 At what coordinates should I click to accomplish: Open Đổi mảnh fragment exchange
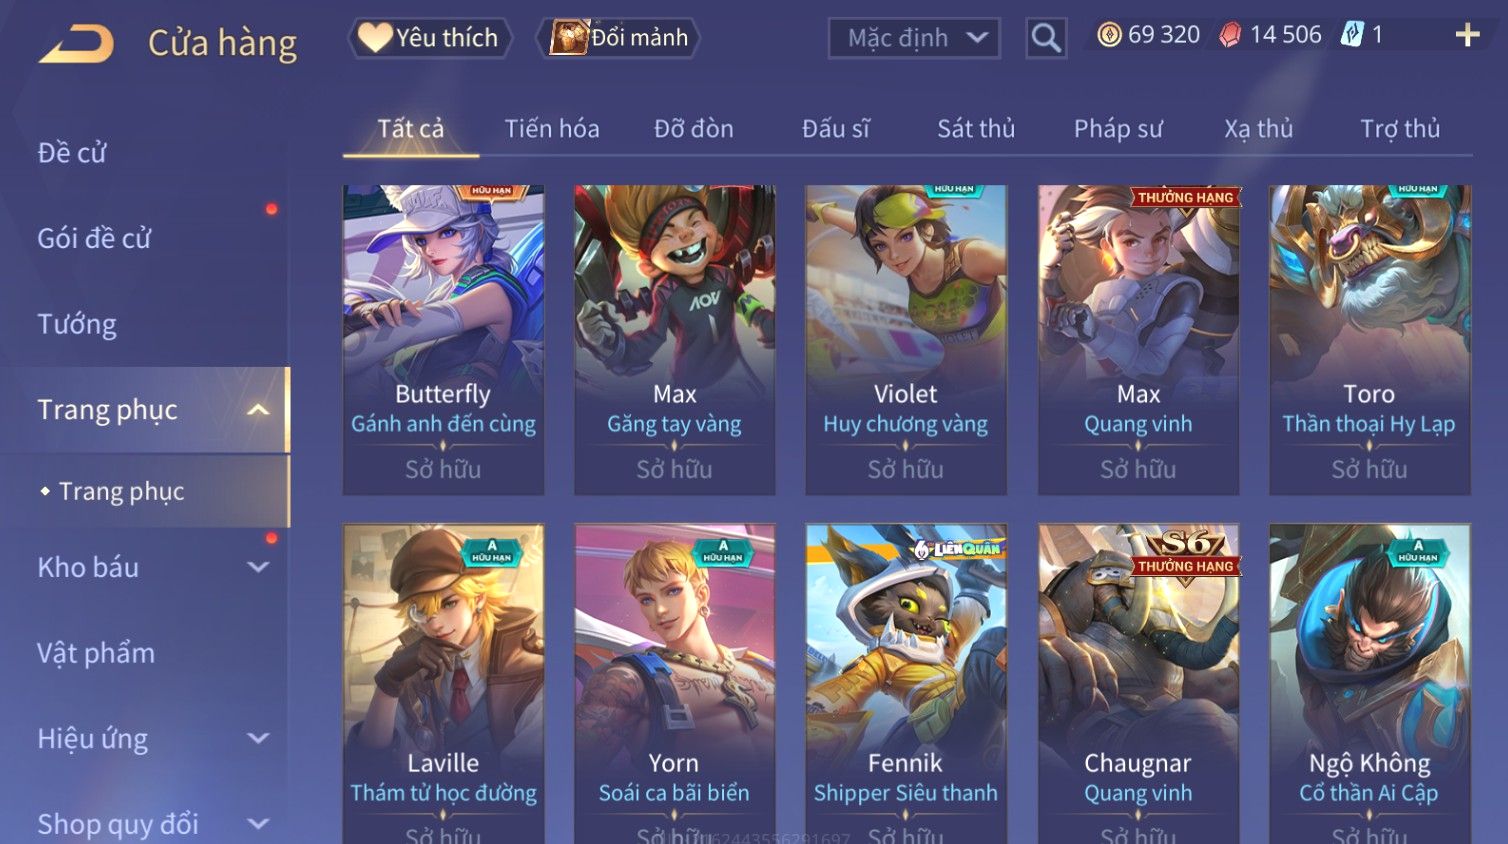[x=618, y=38]
